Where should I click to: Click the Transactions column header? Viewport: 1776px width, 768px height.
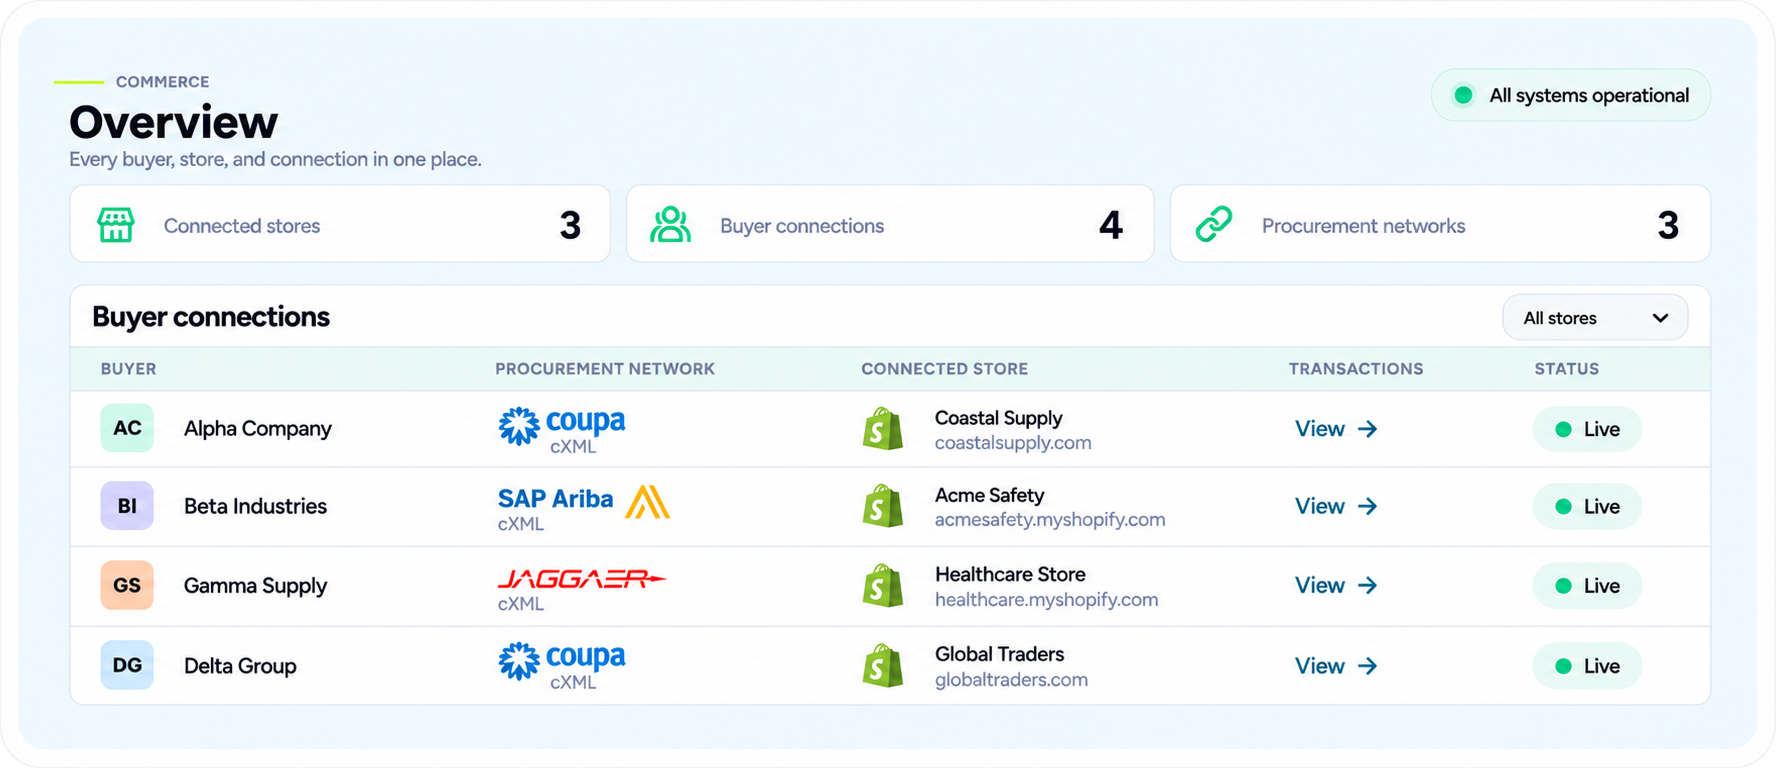pos(1356,369)
